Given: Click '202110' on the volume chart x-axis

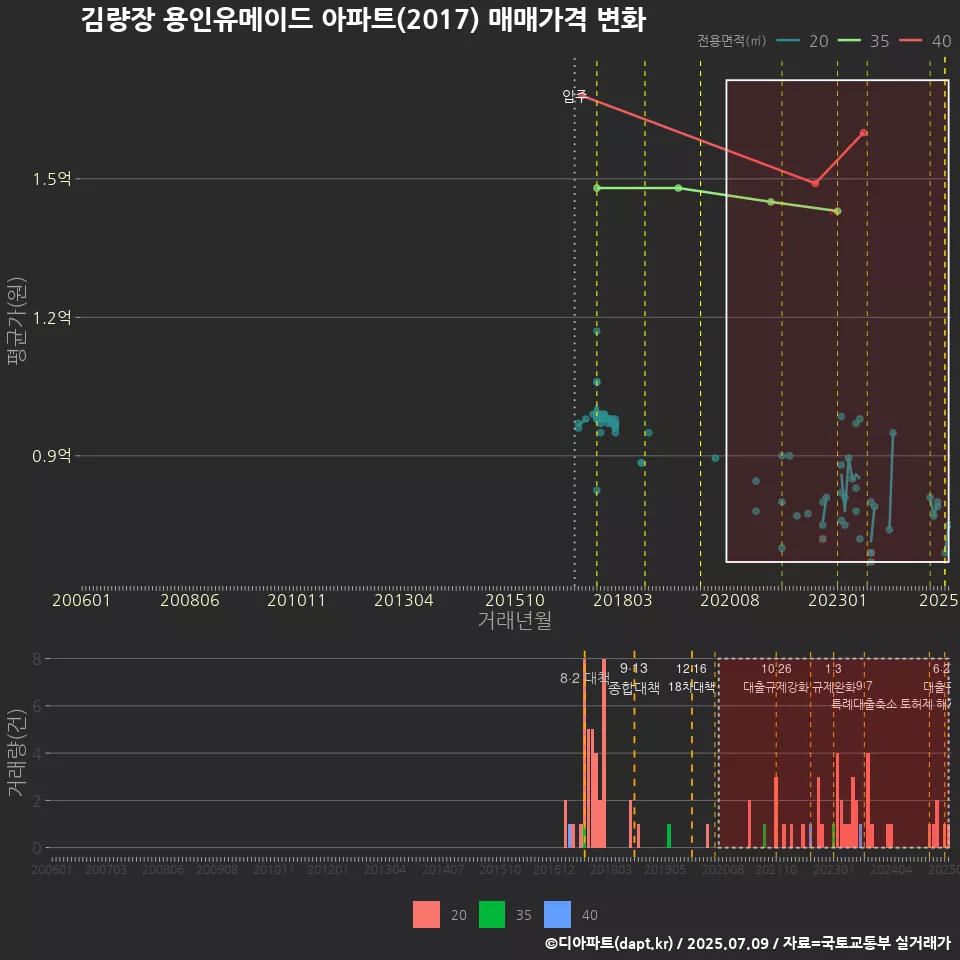Looking at the screenshot, I should pyautogui.click(x=776, y=869).
